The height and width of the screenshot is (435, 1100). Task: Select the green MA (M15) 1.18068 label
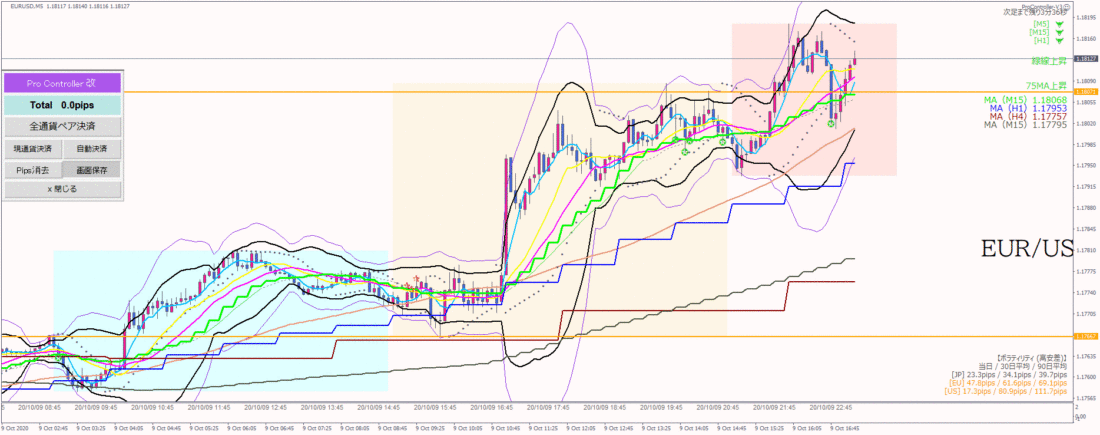pos(1025,100)
